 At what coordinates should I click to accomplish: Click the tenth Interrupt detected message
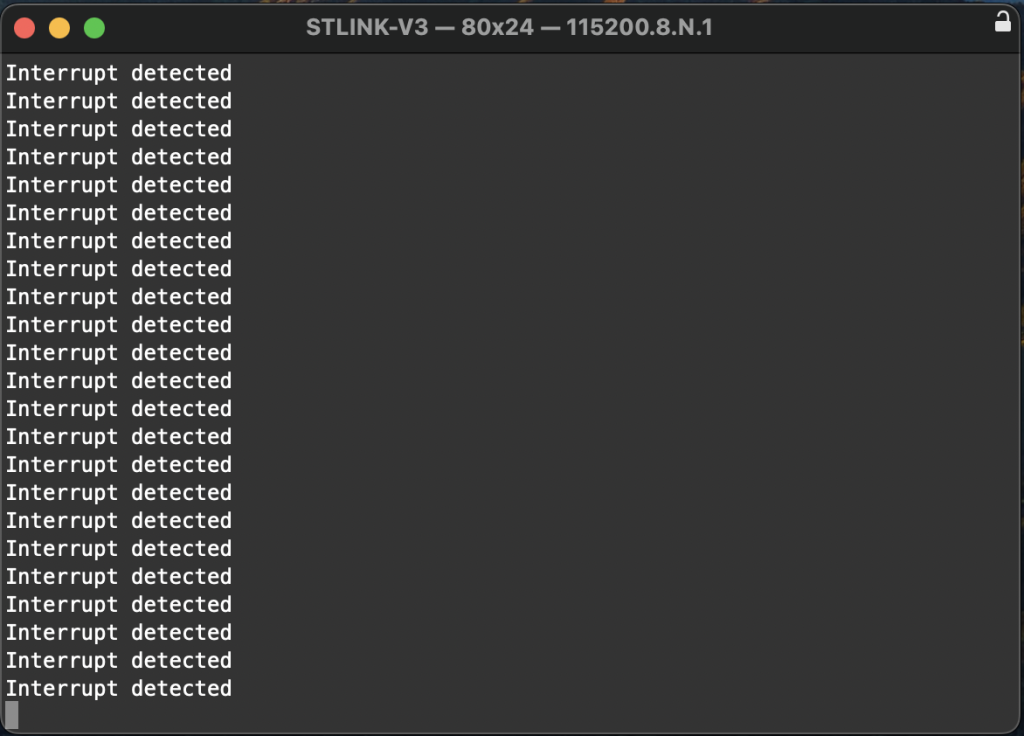pyautogui.click(x=118, y=324)
